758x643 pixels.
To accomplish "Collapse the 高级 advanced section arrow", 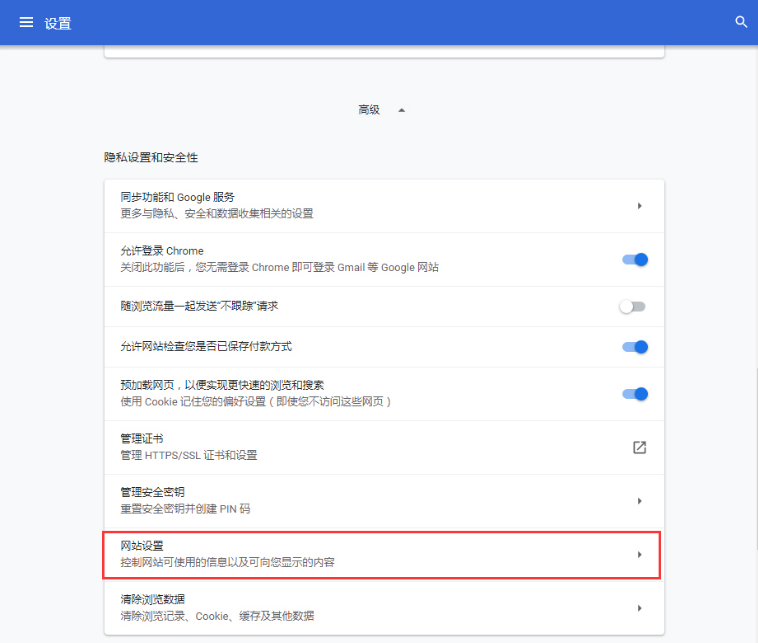I will (x=401, y=110).
